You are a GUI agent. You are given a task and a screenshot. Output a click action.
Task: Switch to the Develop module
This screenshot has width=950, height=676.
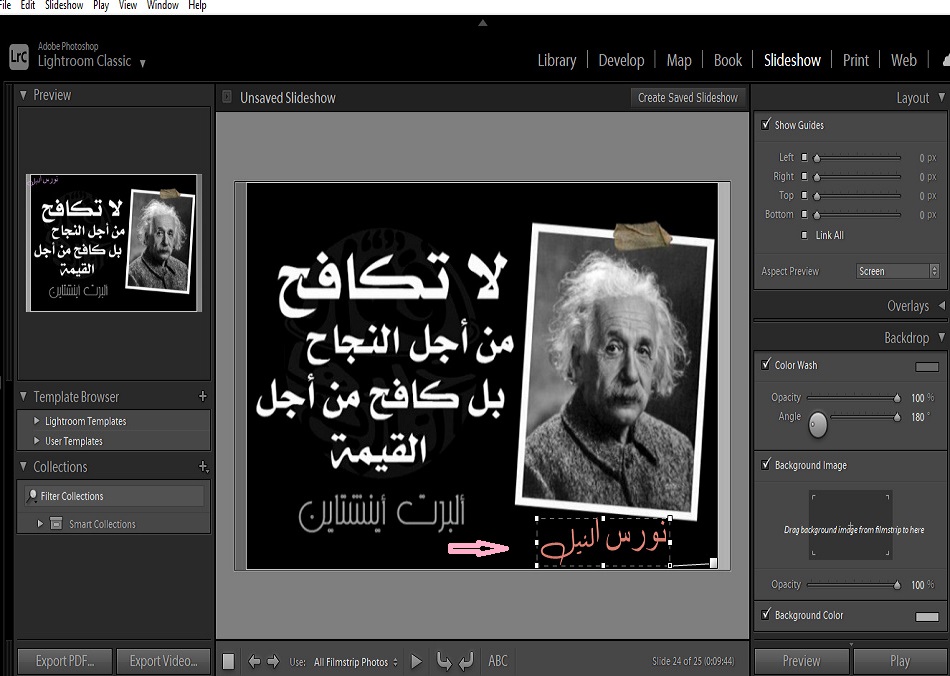(x=621, y=60)
